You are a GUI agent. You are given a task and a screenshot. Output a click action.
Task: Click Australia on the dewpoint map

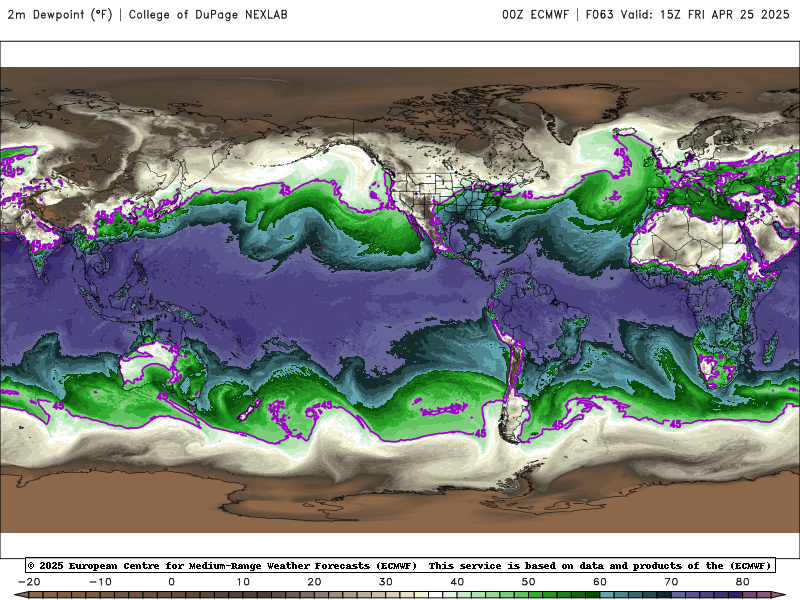(161, 367)
